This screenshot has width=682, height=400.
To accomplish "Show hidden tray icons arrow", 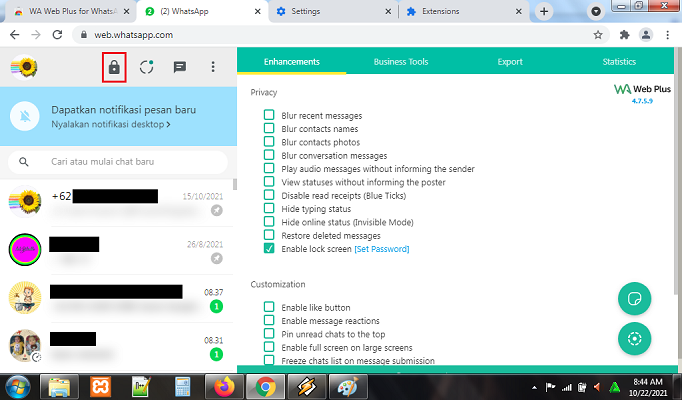I will tap(534, 387).
